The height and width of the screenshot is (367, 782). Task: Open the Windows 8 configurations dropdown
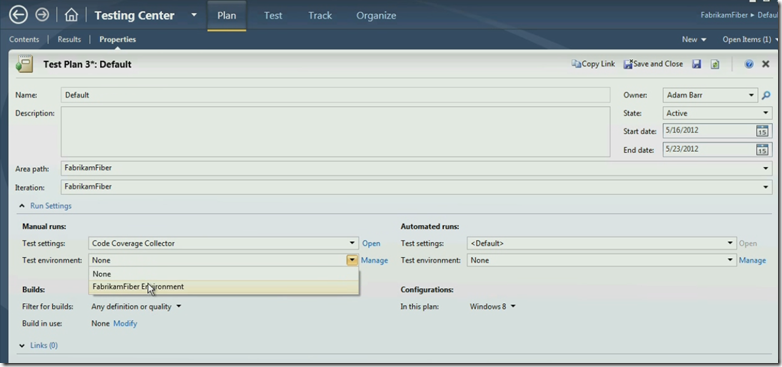(492, 307)
